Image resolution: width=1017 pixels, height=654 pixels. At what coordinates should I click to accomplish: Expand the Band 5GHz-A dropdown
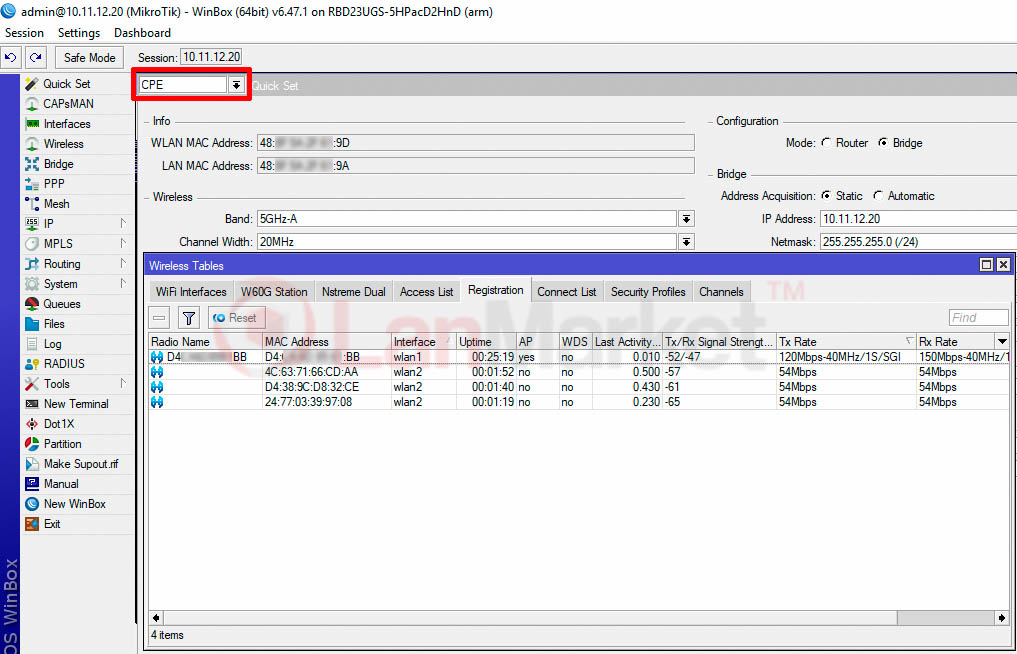tap(686, 219)
